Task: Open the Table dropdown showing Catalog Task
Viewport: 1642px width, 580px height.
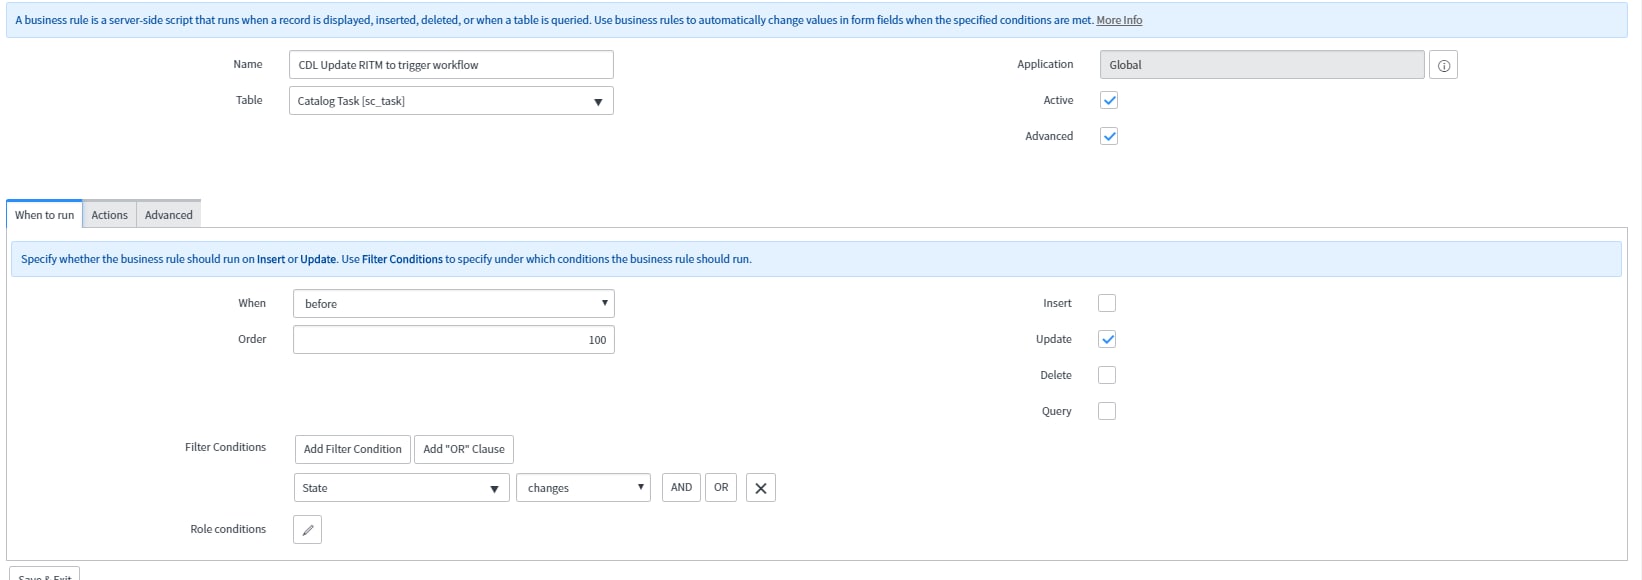Action: [450, 101]
